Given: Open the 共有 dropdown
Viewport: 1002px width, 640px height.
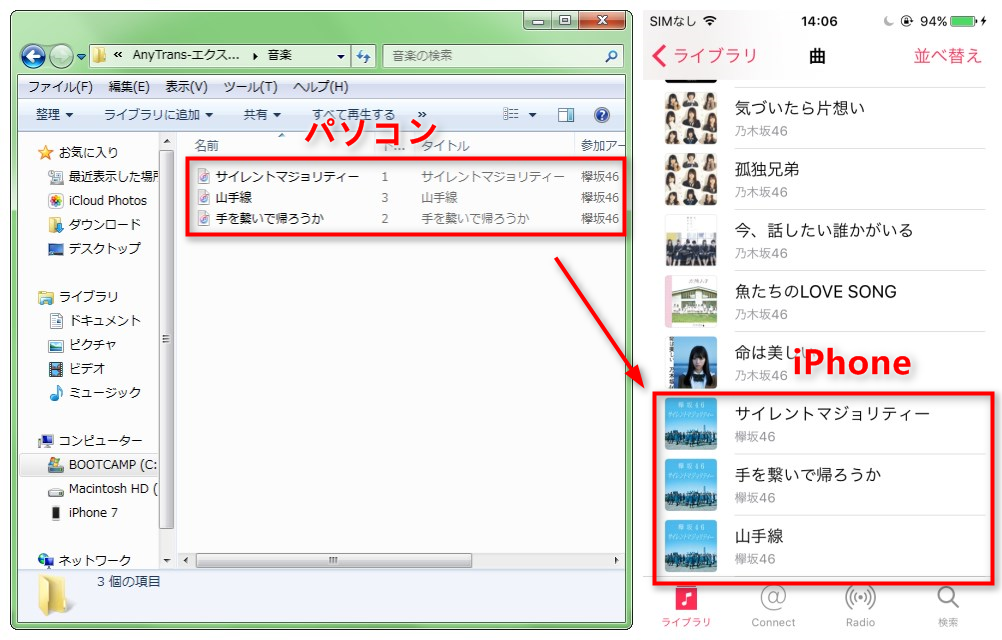Looking at the screenshot, I should pos(262,115).
